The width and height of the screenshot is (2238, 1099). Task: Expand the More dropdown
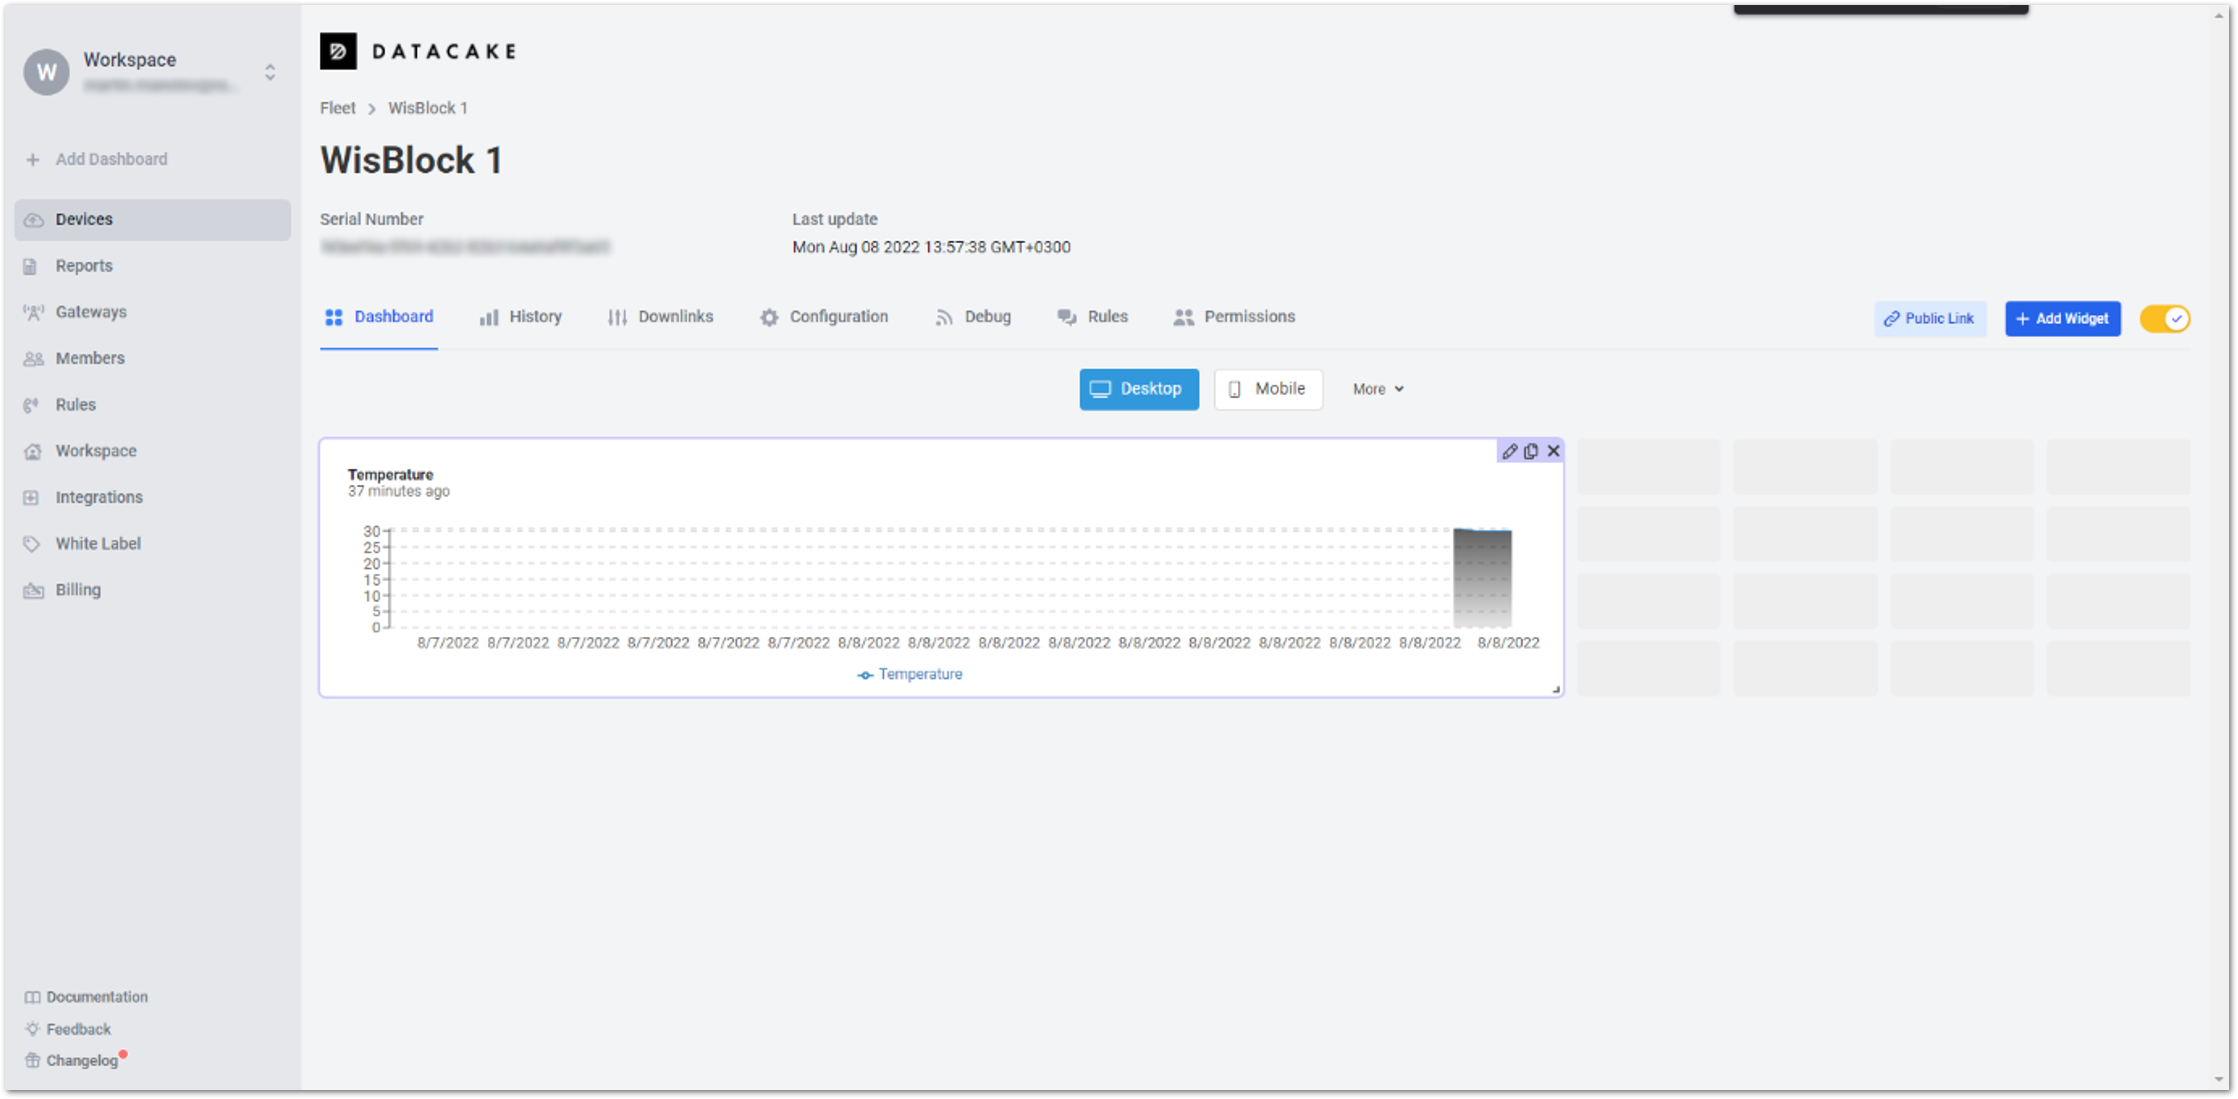1377,389
